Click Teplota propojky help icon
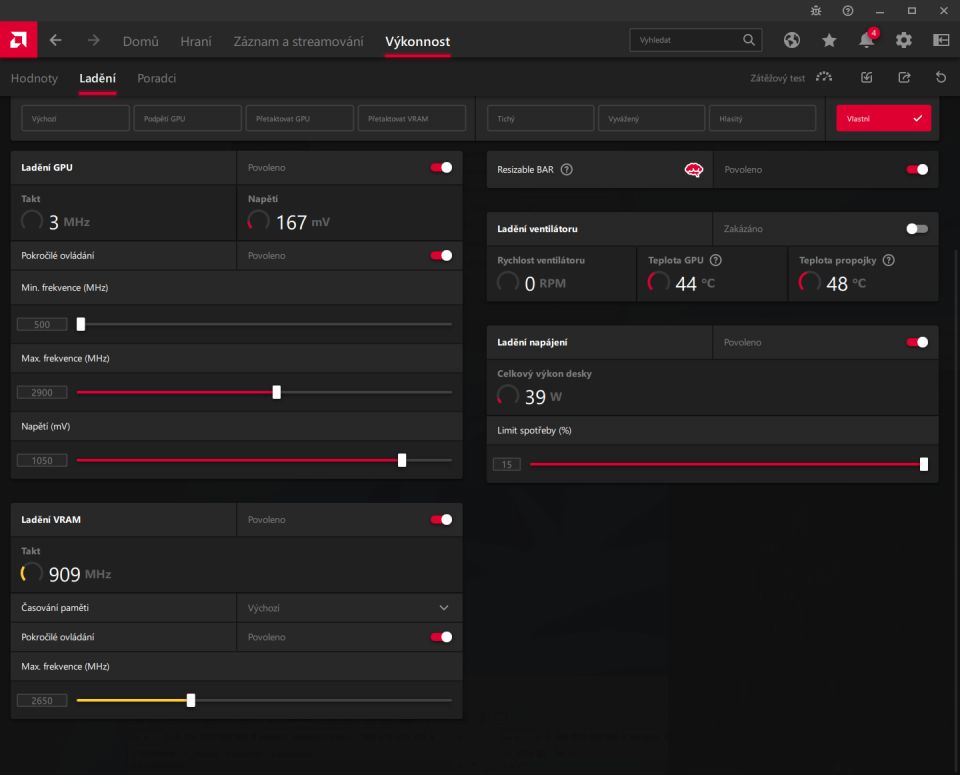 [888, 260]
